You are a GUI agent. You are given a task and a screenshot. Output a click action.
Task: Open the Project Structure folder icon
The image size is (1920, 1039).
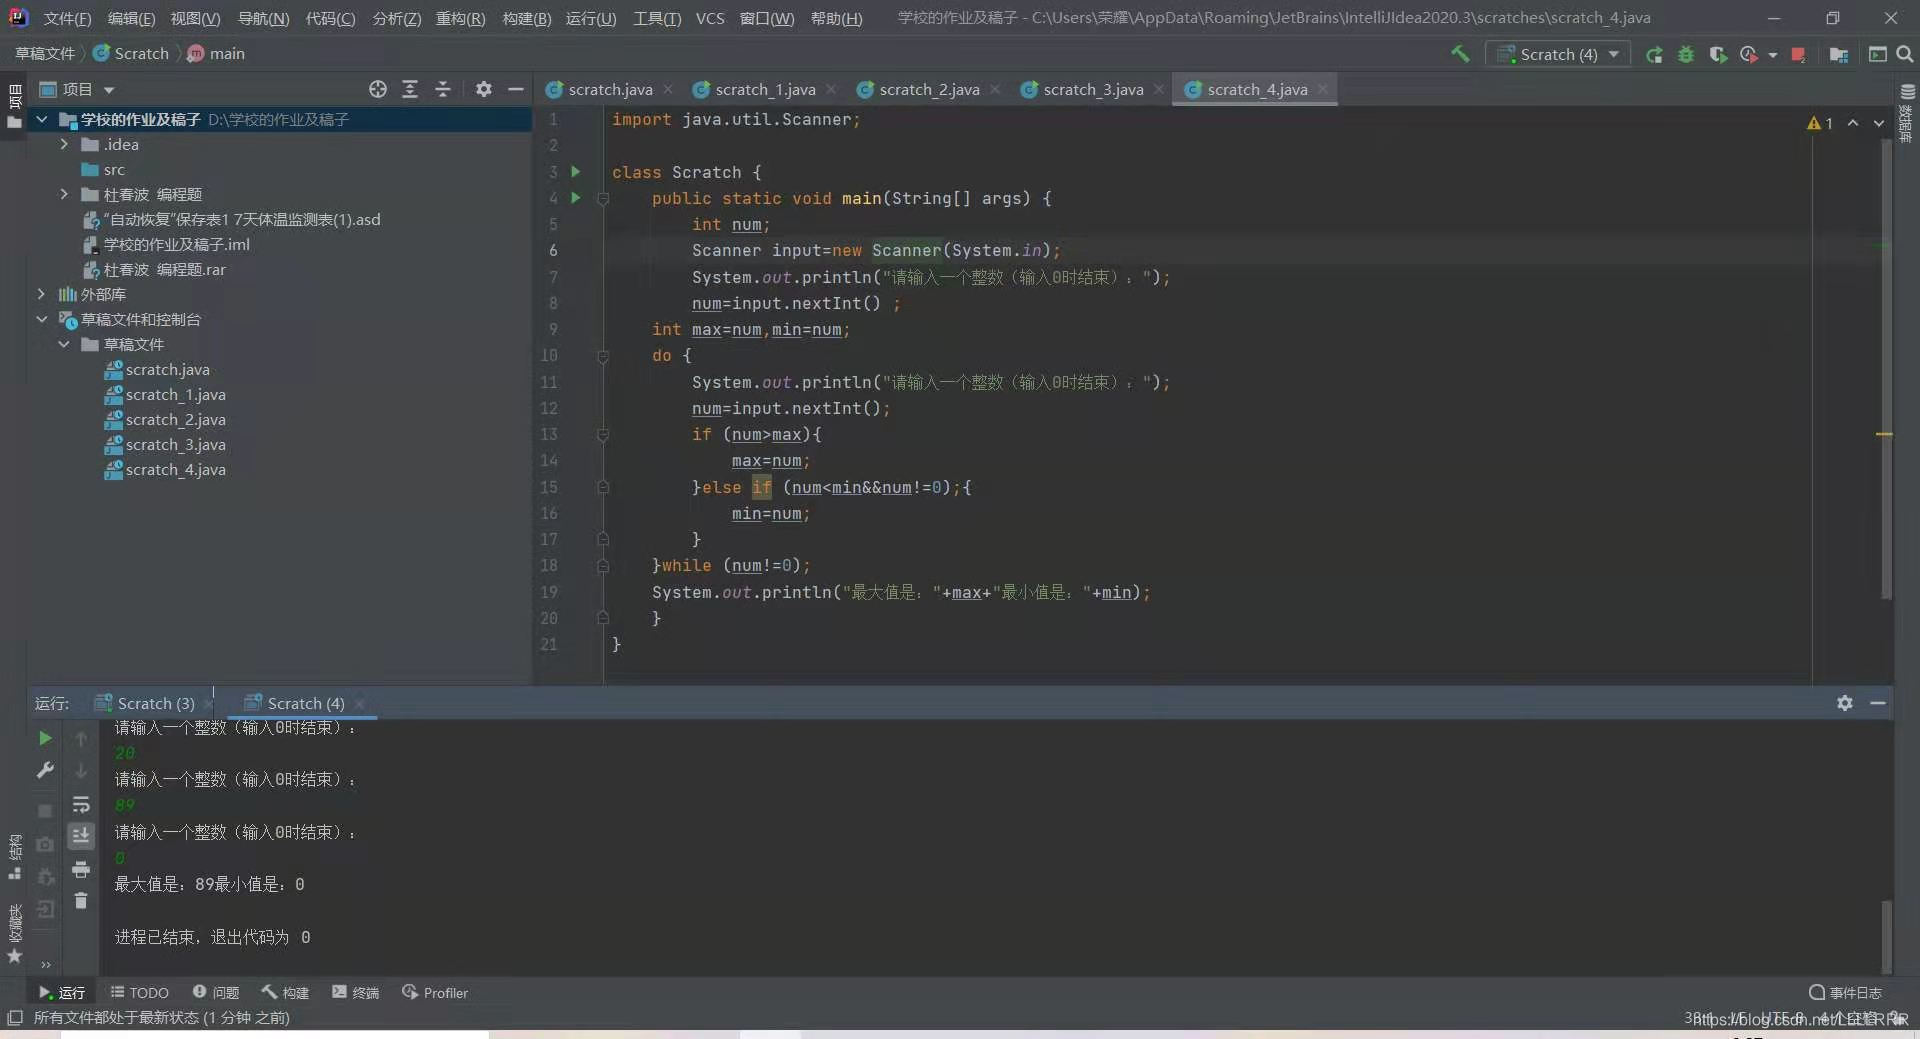click(1838, 54)
